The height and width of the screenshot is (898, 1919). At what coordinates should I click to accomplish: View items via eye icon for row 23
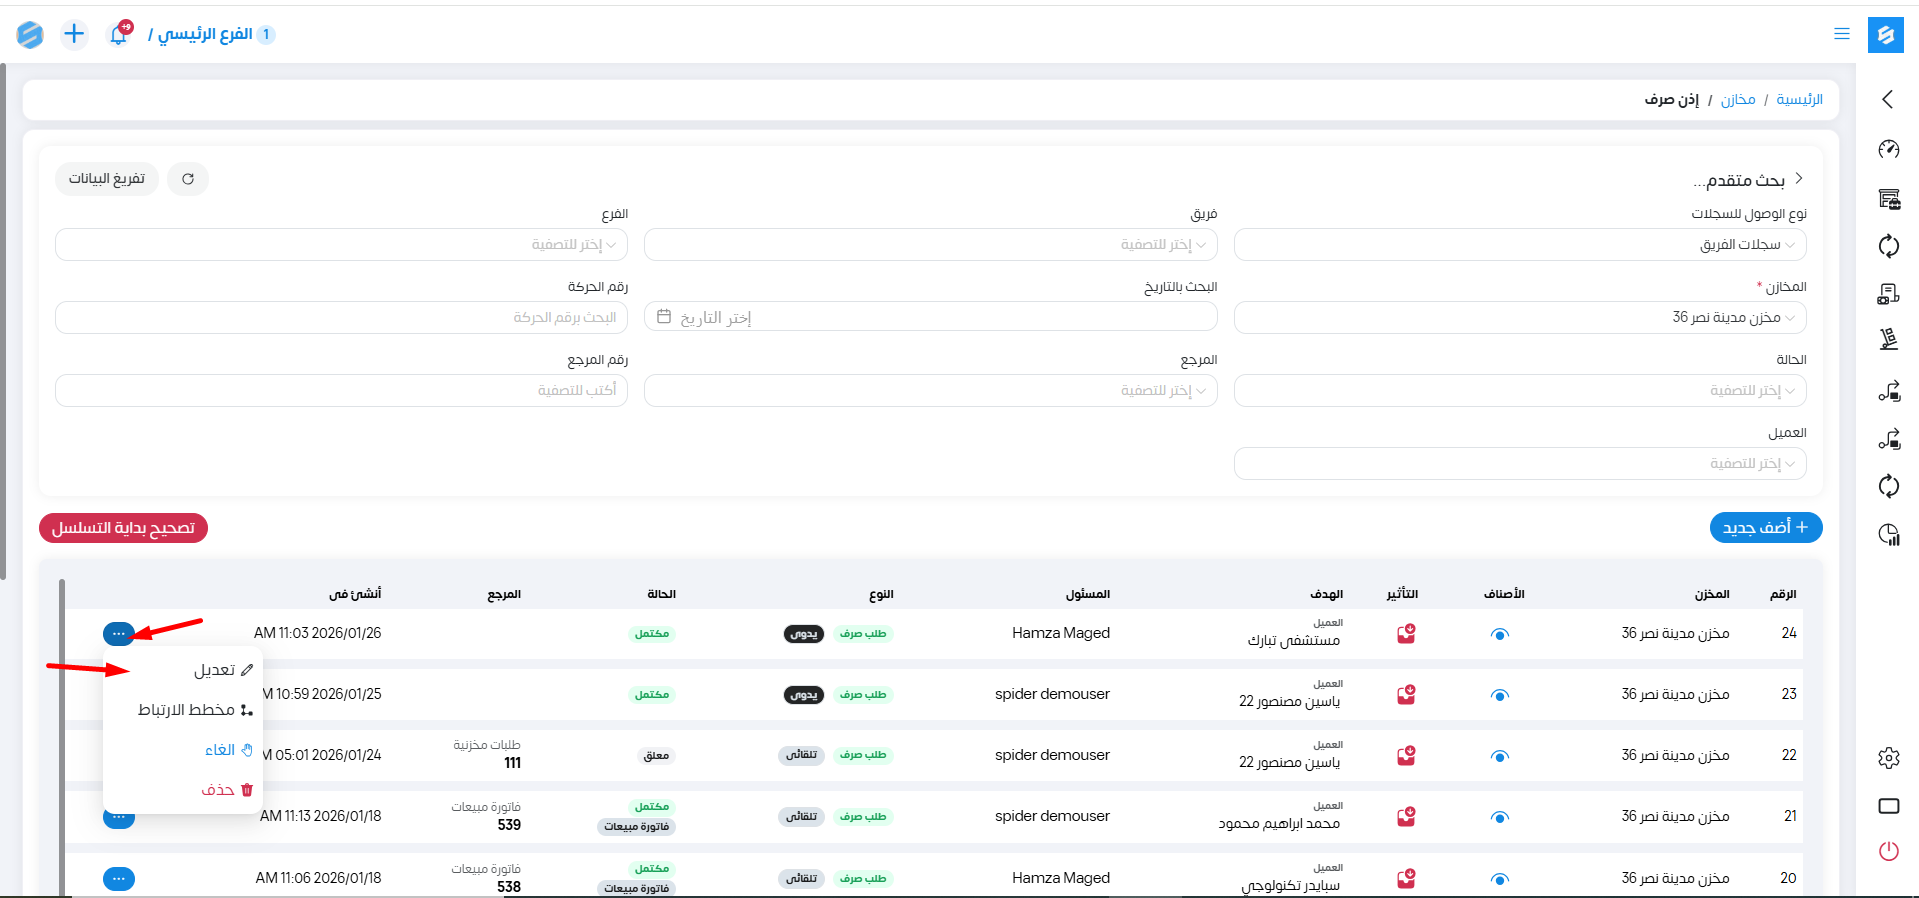[x=1499, y=695]
